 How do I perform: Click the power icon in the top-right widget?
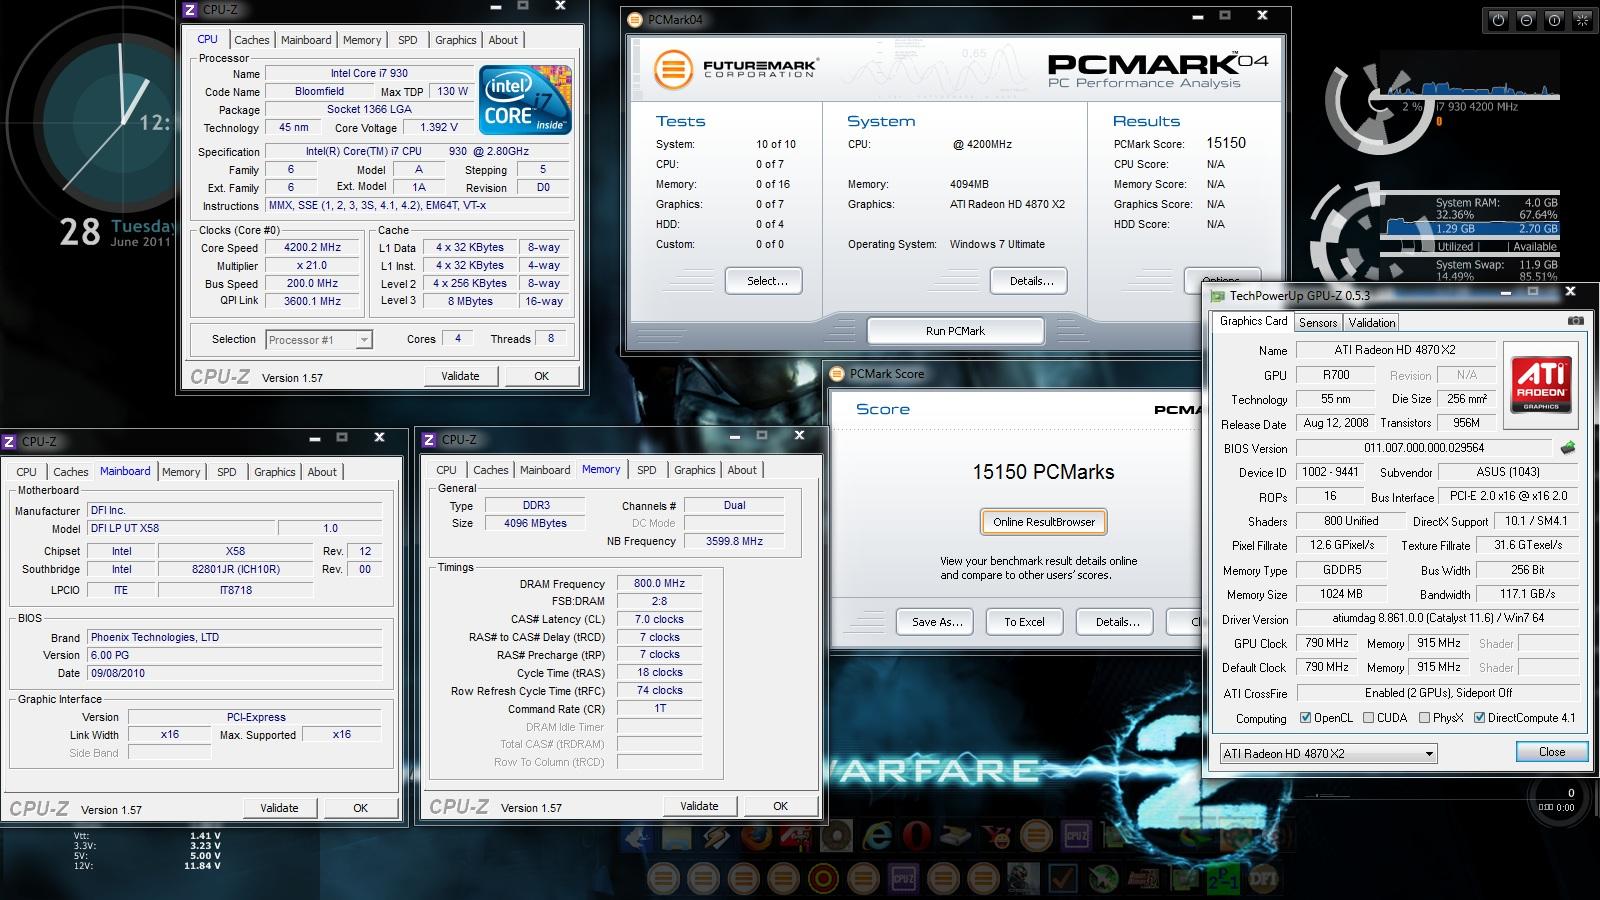coord(1497,19)
